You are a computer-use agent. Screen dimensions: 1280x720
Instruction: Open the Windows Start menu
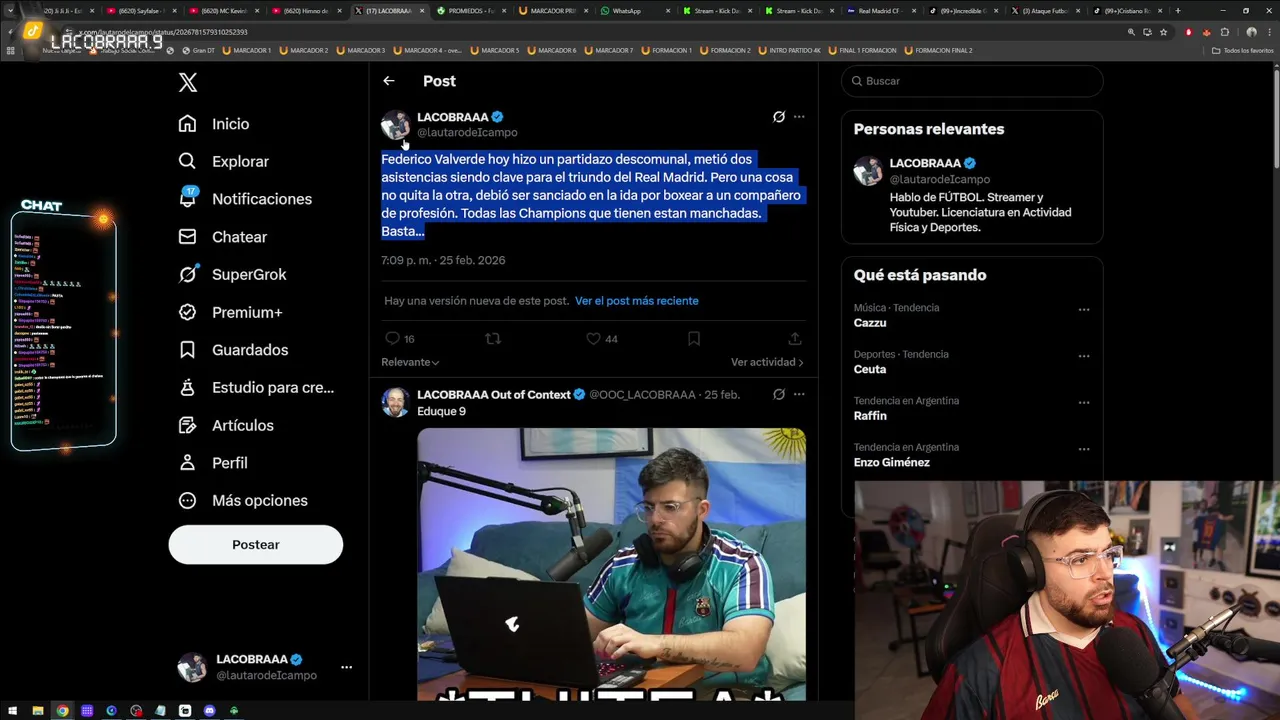point(13,711)
